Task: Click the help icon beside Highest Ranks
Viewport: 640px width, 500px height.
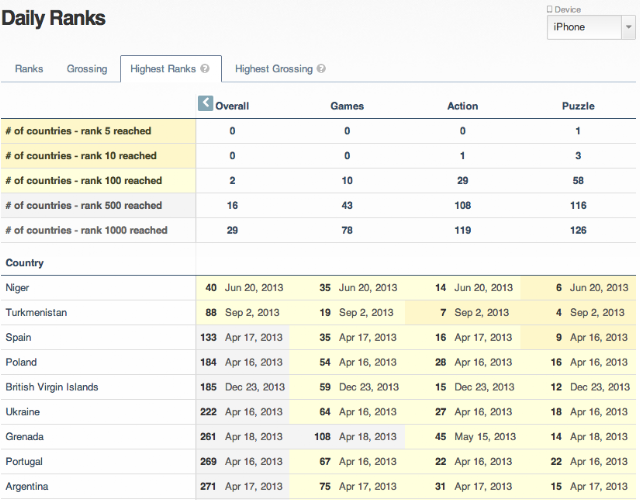Action: [205, 69]
